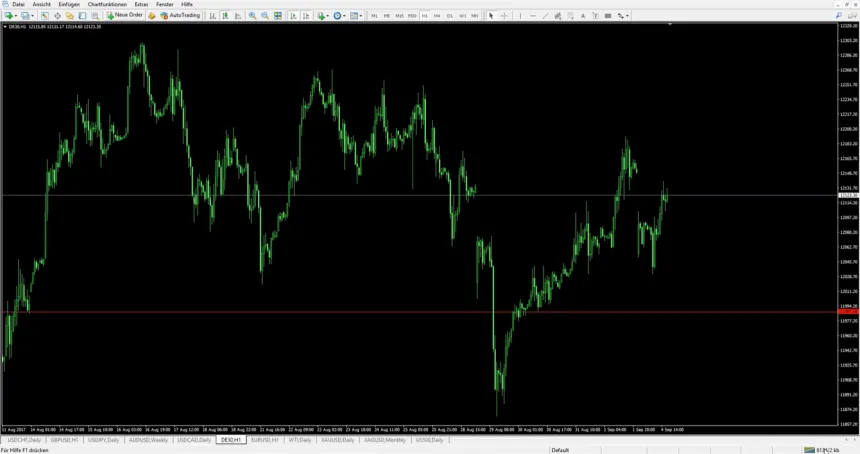Switch to the EURUSD,H1 chart tab

(265, 440)
